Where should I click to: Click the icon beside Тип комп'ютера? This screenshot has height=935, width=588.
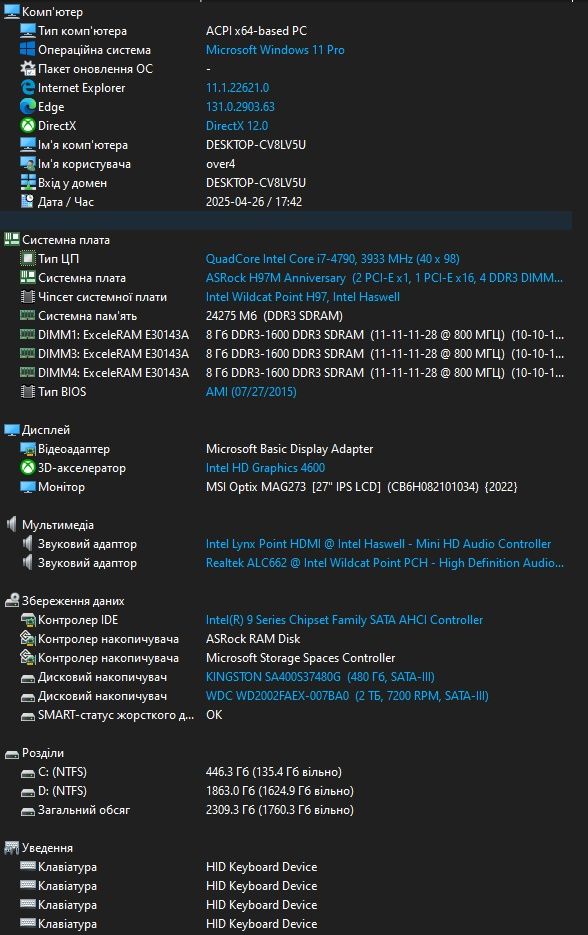[x=27, y=30]
